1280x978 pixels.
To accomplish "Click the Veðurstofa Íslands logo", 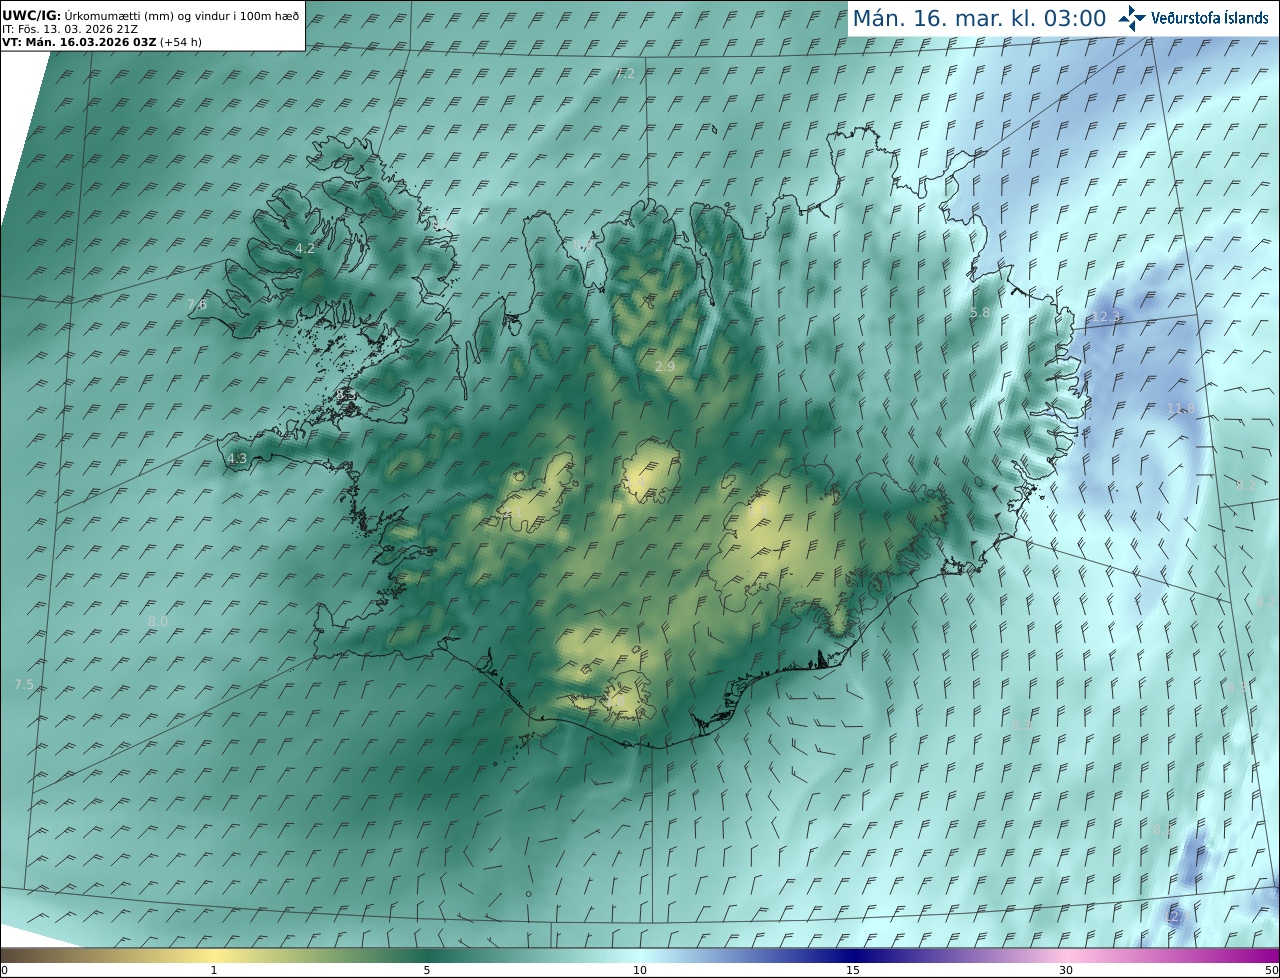I will click(x=1194, y=17).
